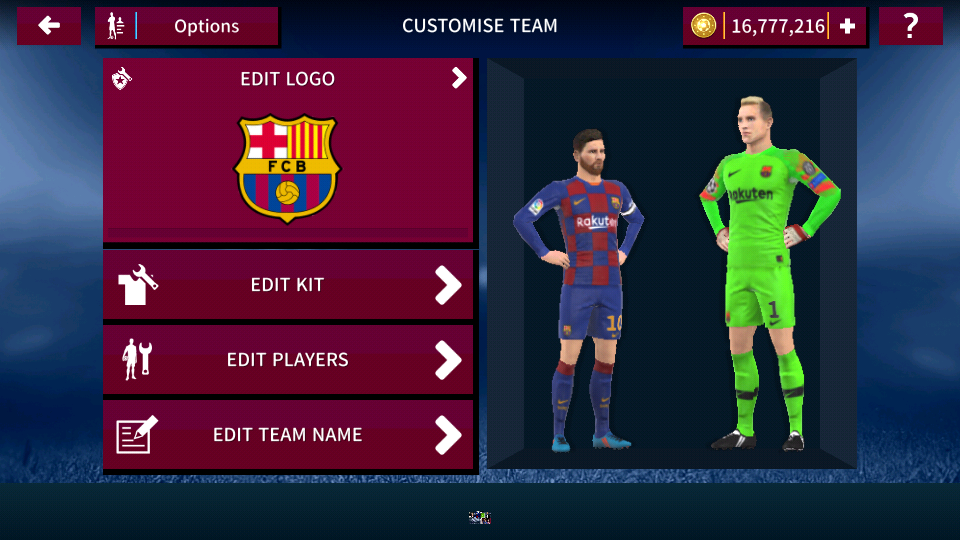
Task: Open the Edit Players chevron arrow
Action: pyautogui.click(x=448, y=360)
